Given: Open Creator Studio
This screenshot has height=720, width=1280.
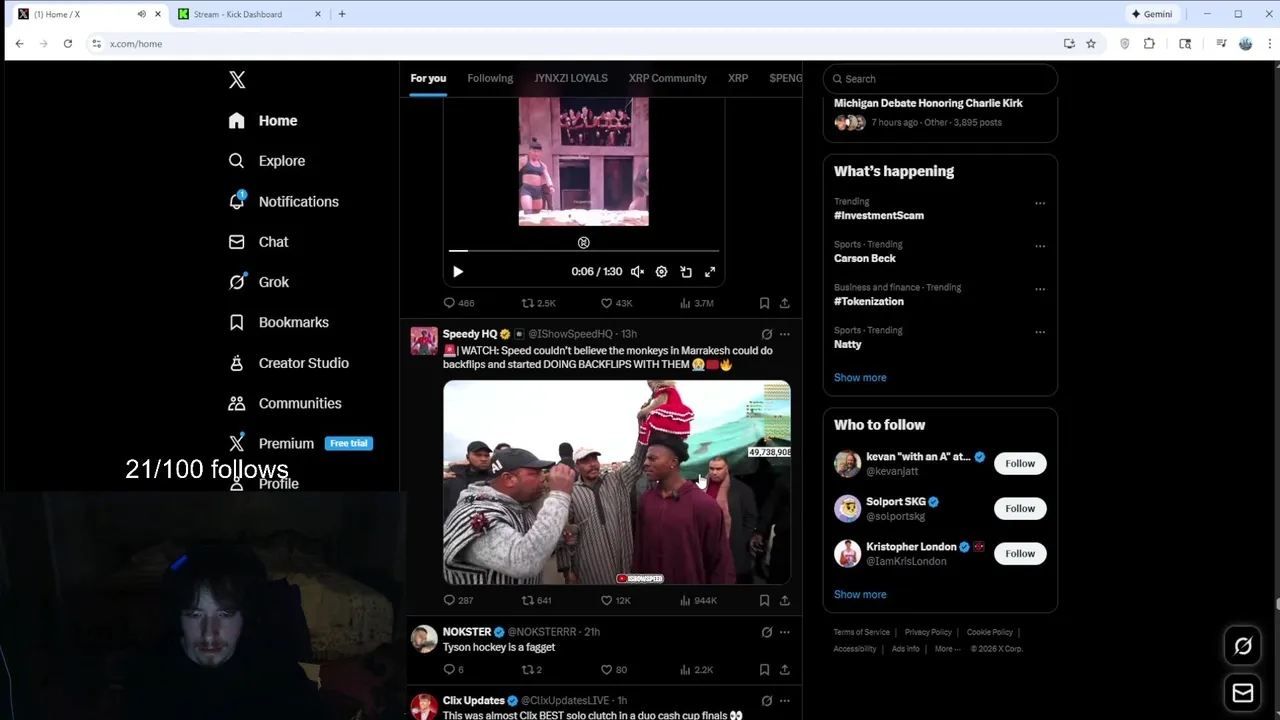Looking at the screenshot, I should coord(289,363).
